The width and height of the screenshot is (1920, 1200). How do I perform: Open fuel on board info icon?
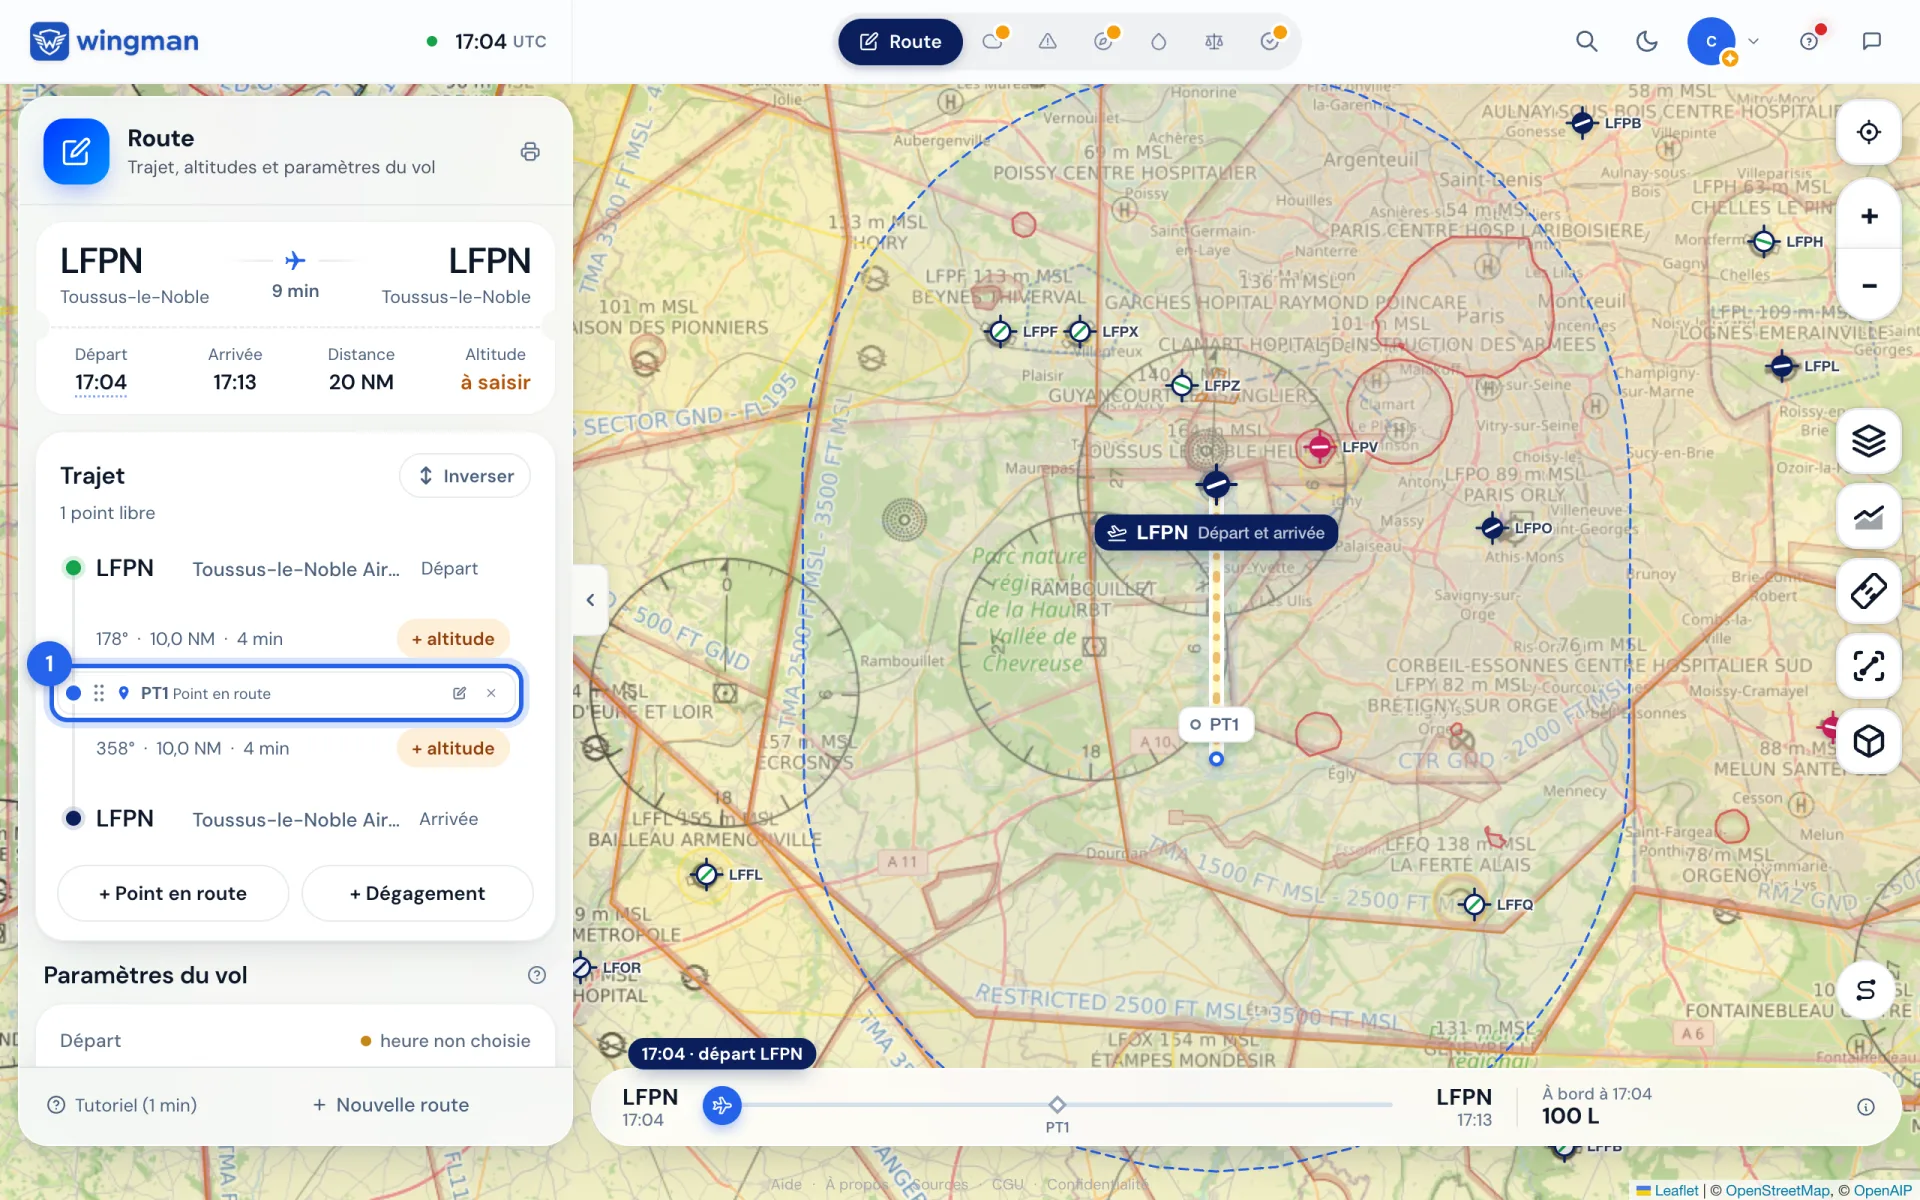click(x=1866, y=1107)
